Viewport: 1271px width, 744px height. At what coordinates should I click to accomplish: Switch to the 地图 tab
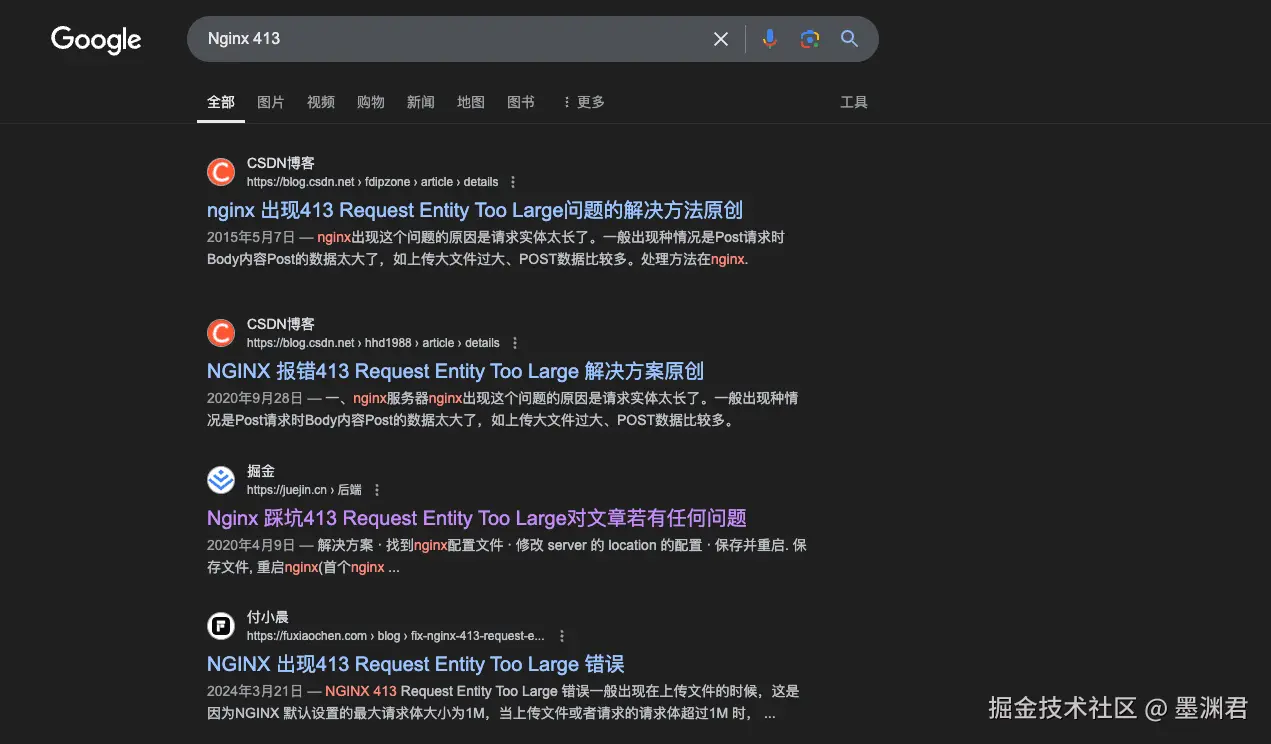[471, 102]
